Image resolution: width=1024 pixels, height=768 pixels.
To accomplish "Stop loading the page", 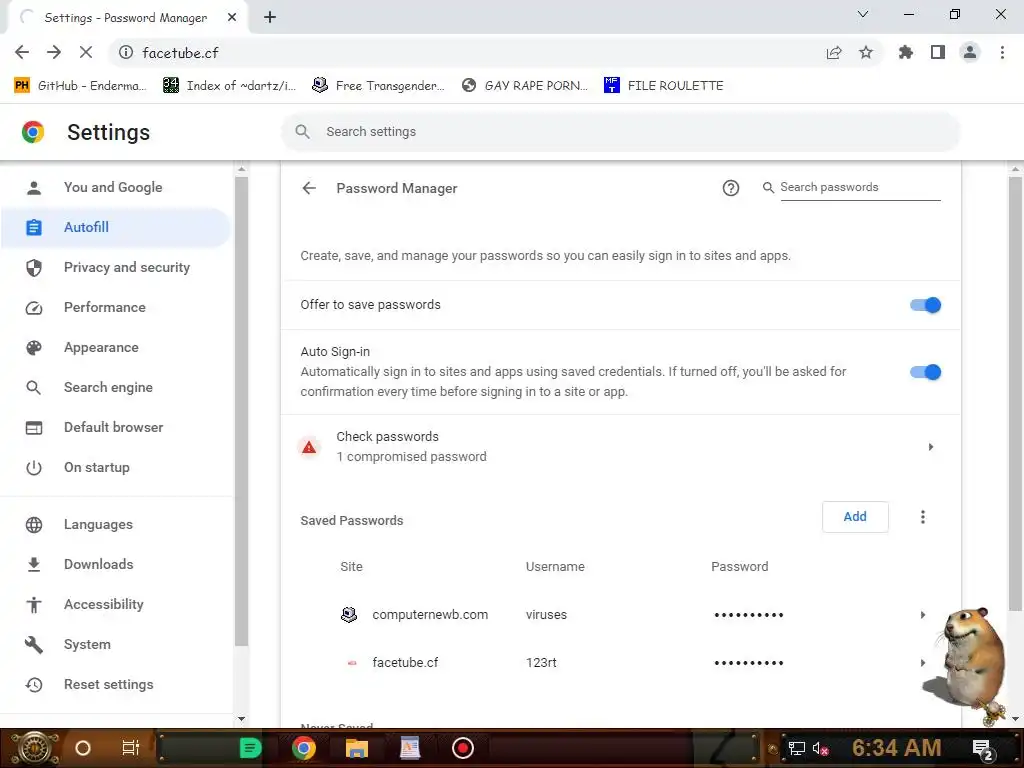I will tap(86, 52).
